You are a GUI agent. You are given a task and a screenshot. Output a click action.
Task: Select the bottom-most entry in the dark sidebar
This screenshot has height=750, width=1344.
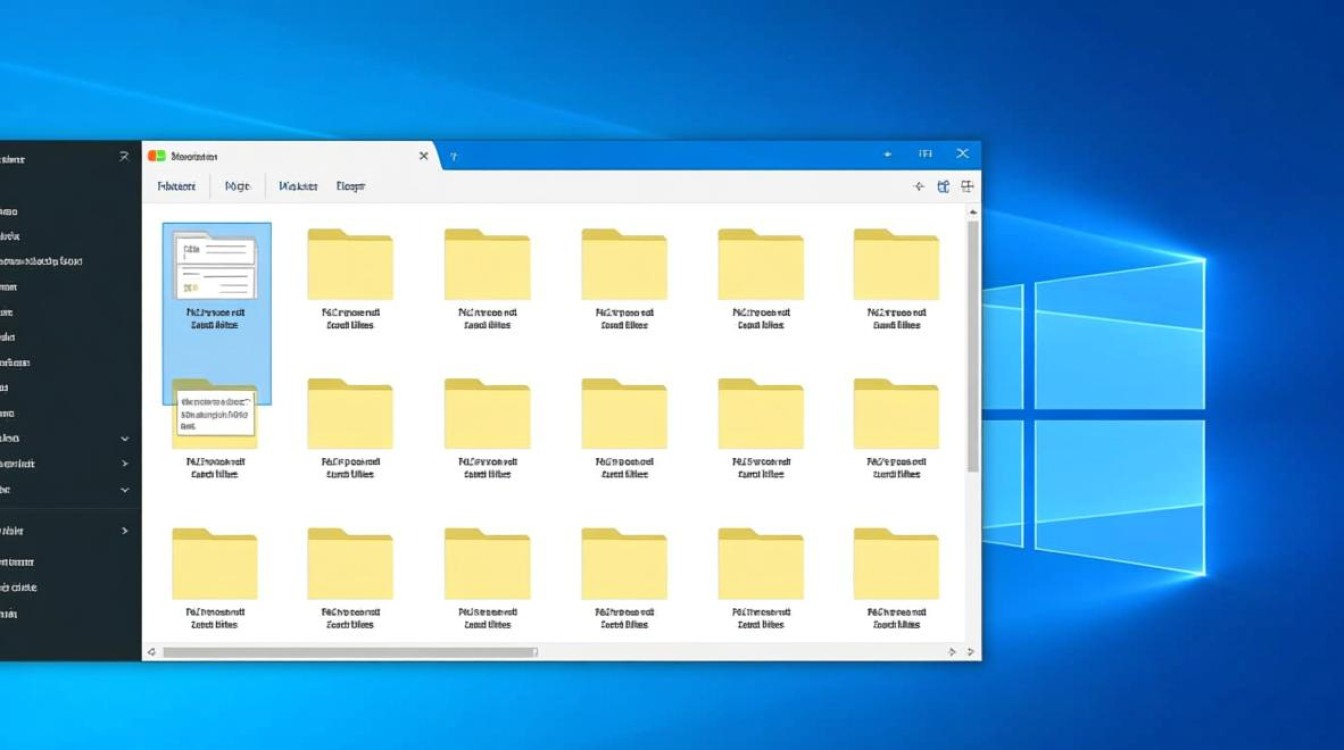tap(30, 614)
